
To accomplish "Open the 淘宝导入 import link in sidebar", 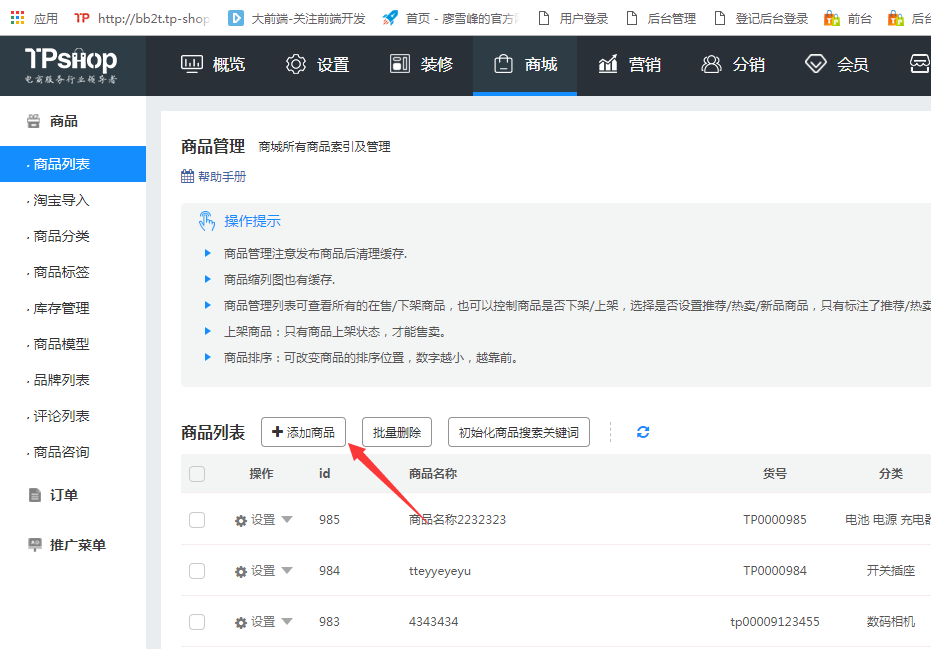I will 60,200.
